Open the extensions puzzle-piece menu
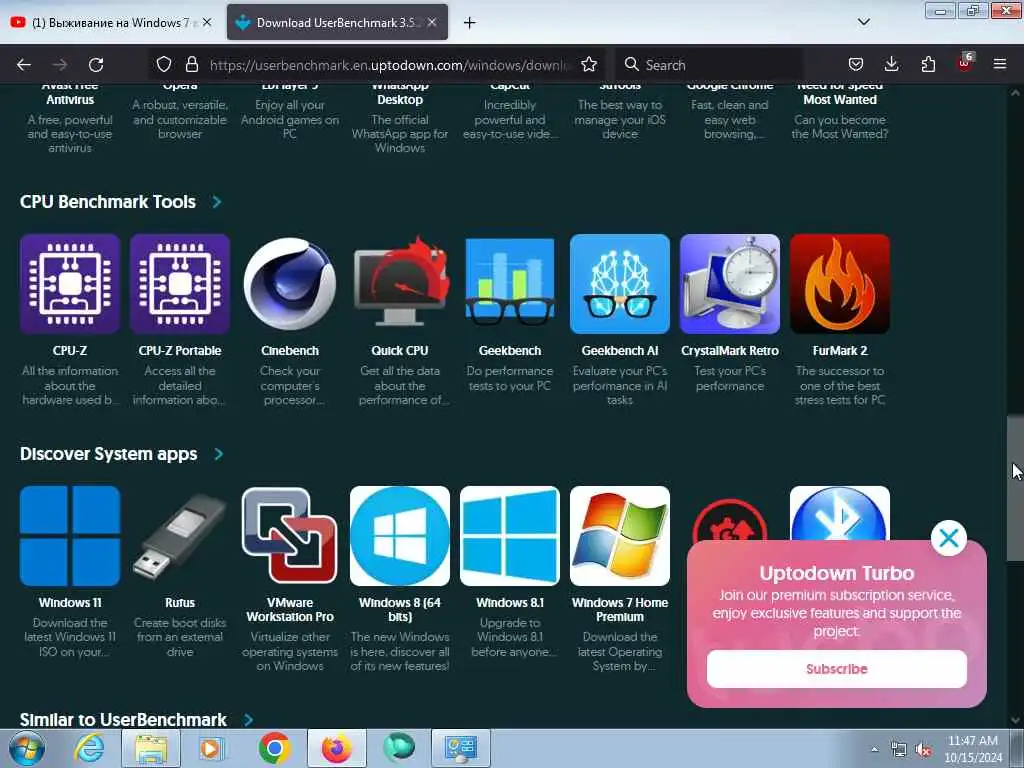Viewport: 1024px width, 768px height. click(x=928, y=64)
